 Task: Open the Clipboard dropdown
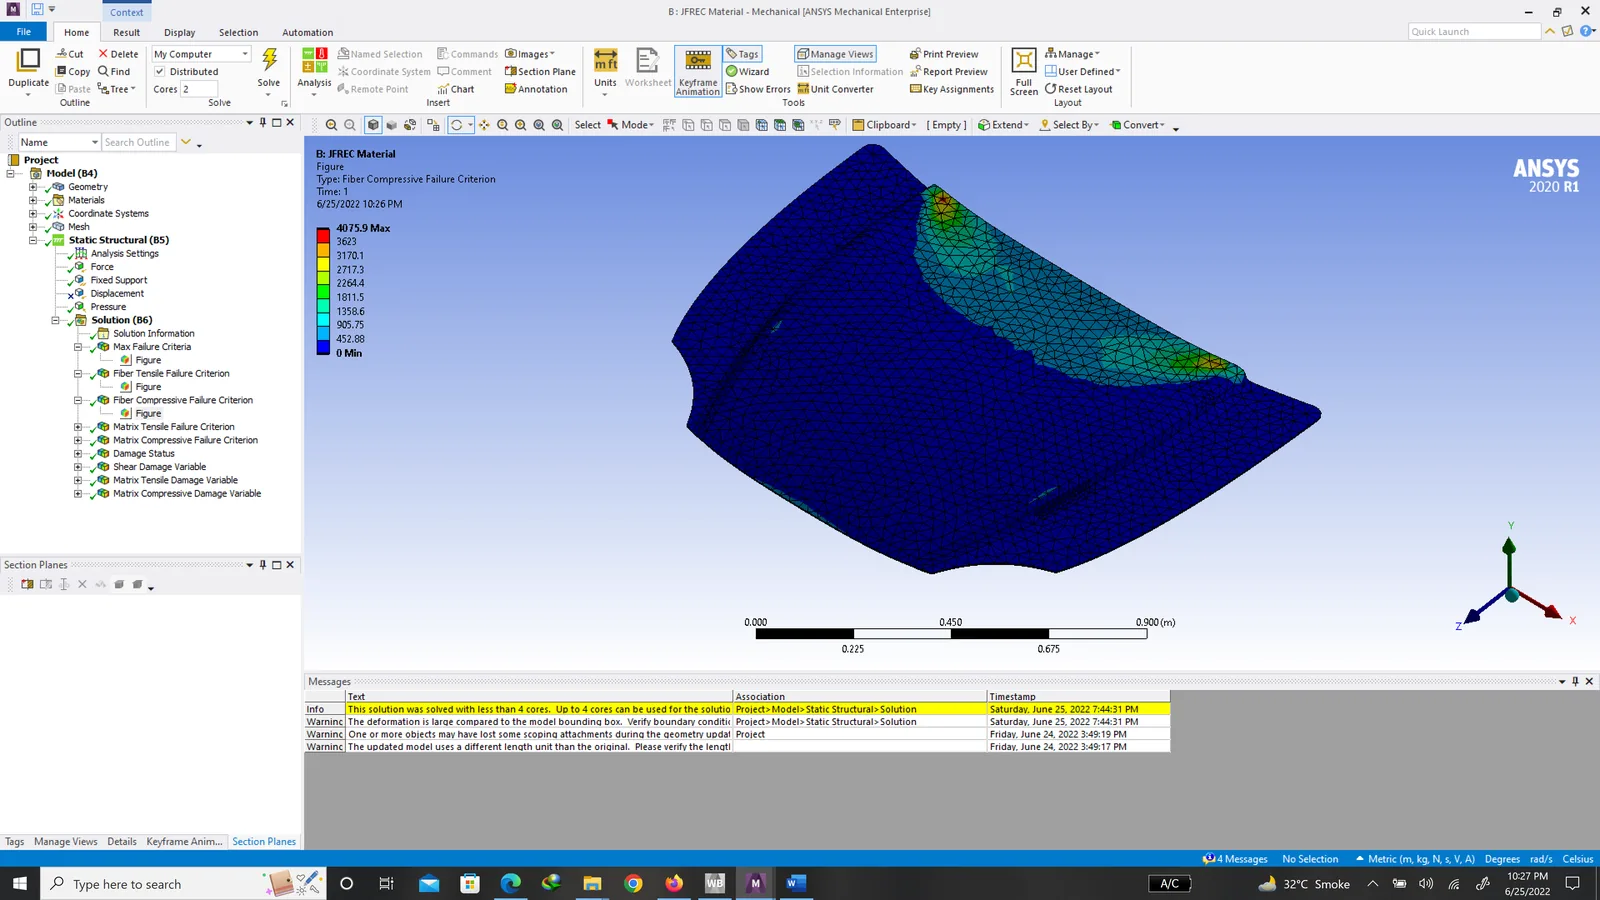pos(884,125)
